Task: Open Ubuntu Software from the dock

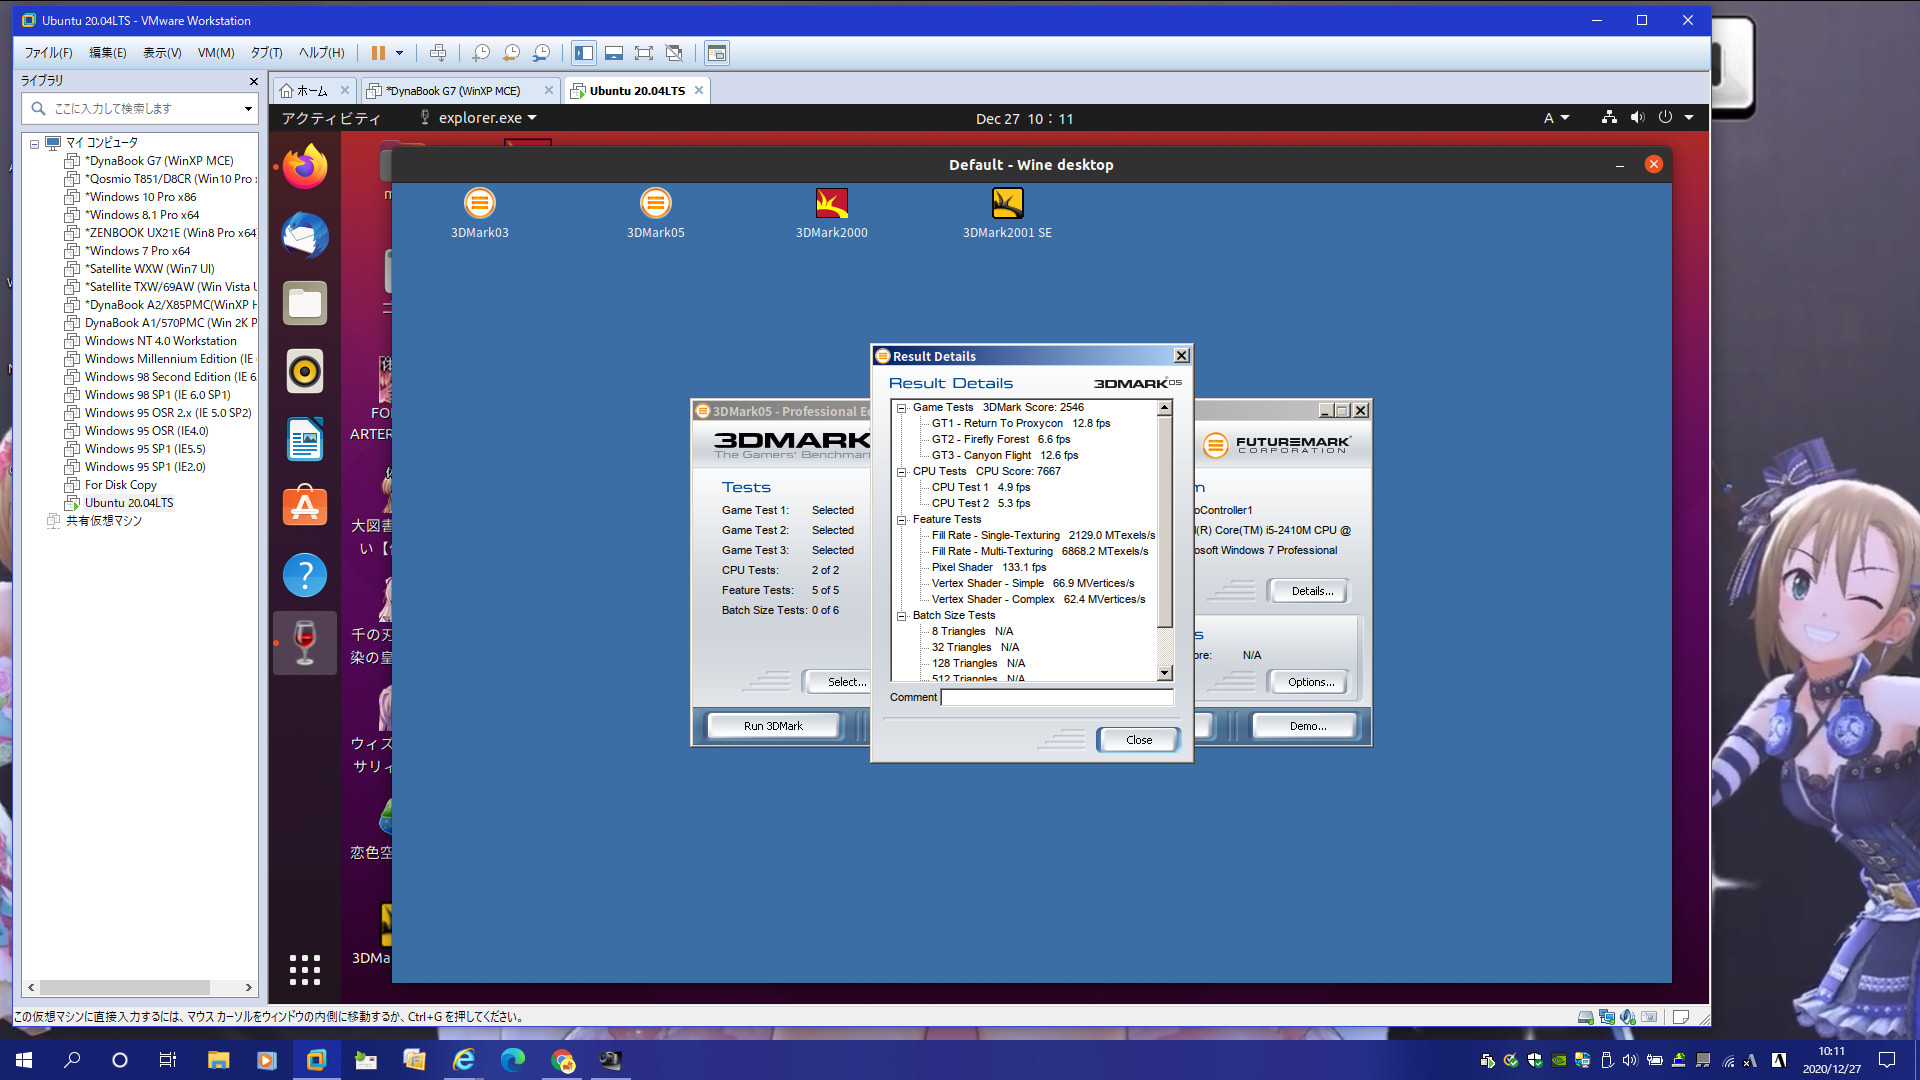Action: (x=305, y=507)
